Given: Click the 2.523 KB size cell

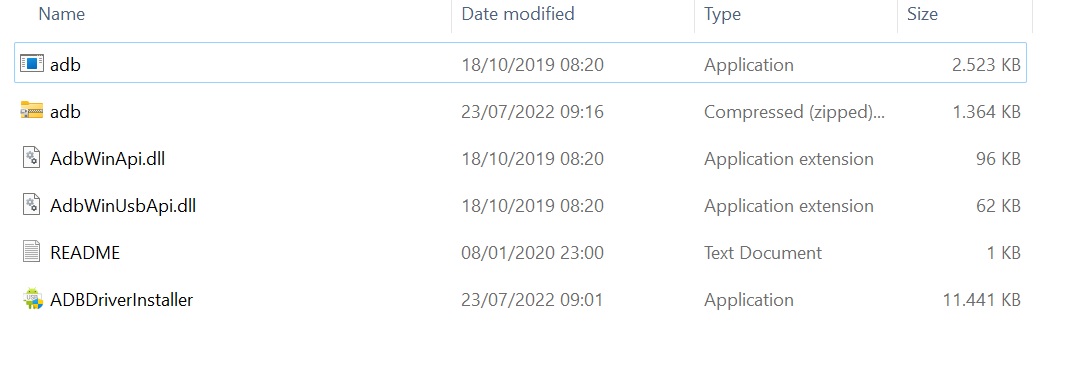Looking at the screenshot, I should (986, 65).
